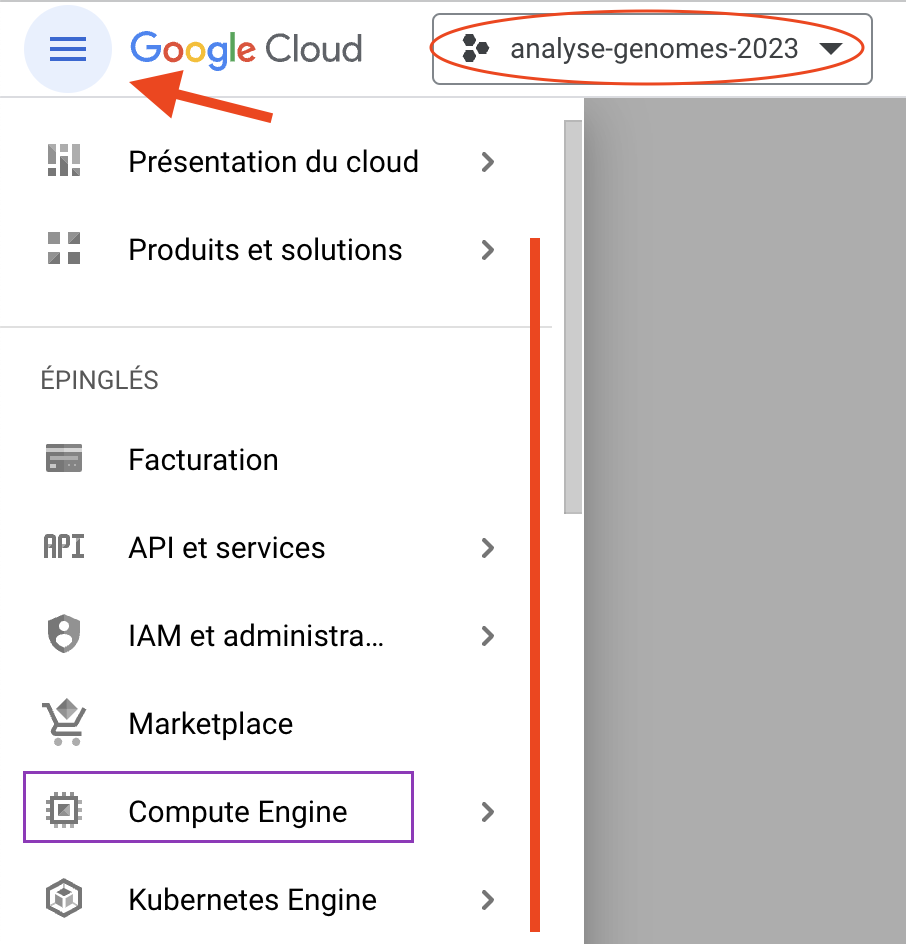
Task: Click the Compute Engine chip icon
Action: [64, 811]
